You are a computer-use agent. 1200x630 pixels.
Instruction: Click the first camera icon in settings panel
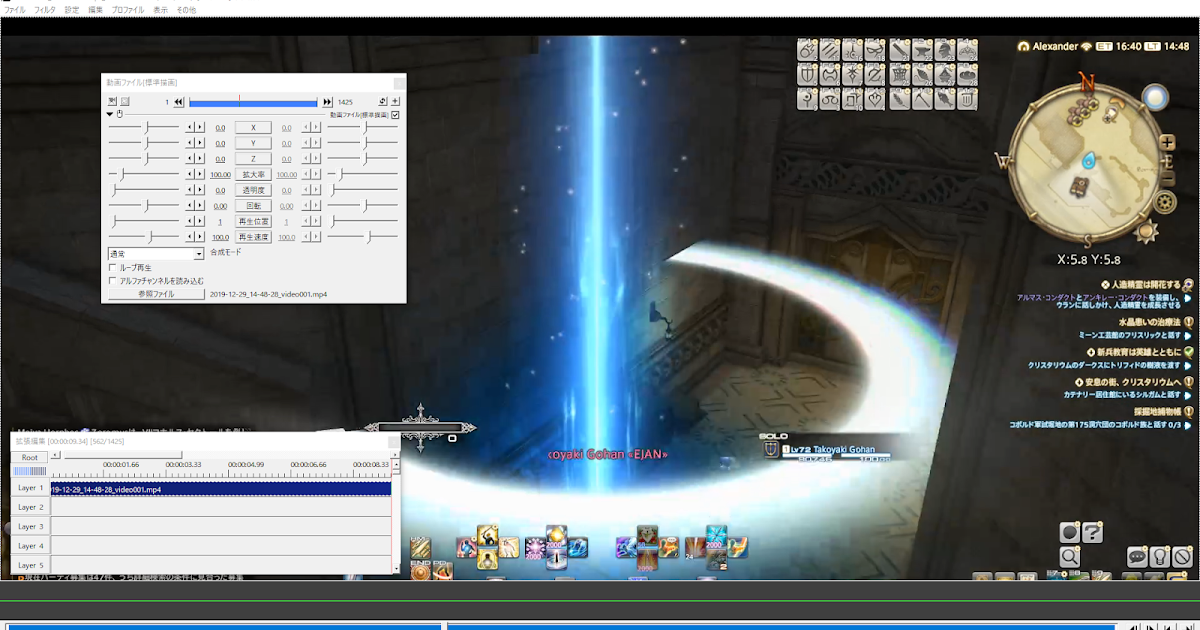[x=112, y=101]
